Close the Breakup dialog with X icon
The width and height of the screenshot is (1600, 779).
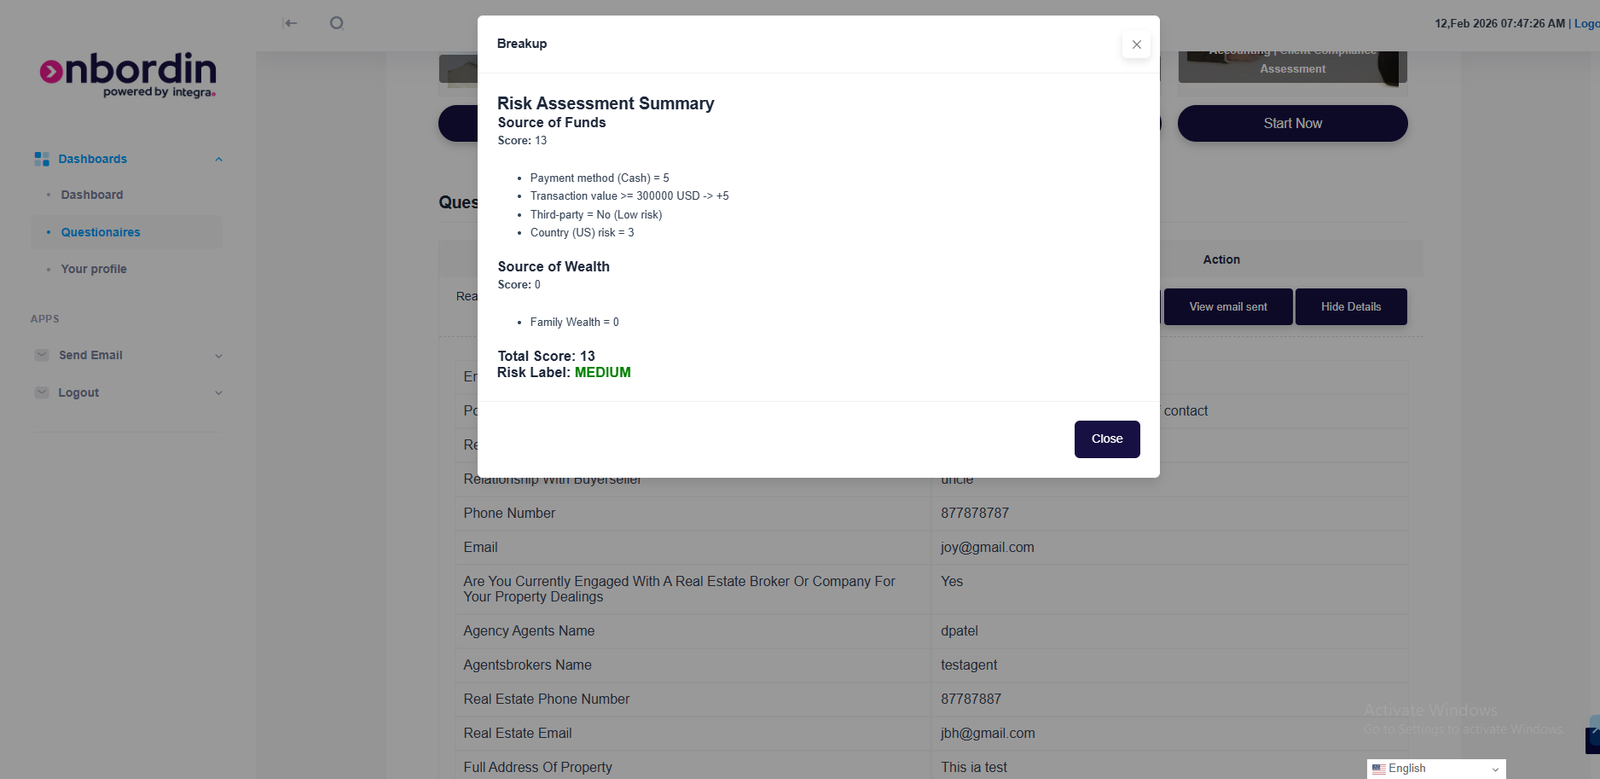click(x=1136, y=44)
